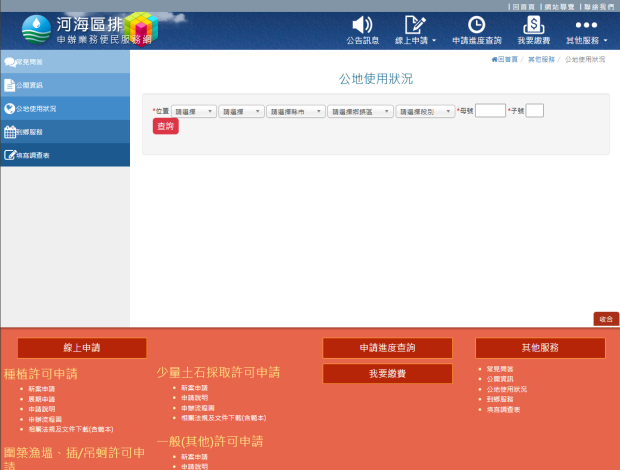
Task: Click the 少量土石採取許可申請 heading in footer
Action: pos(218,372)
